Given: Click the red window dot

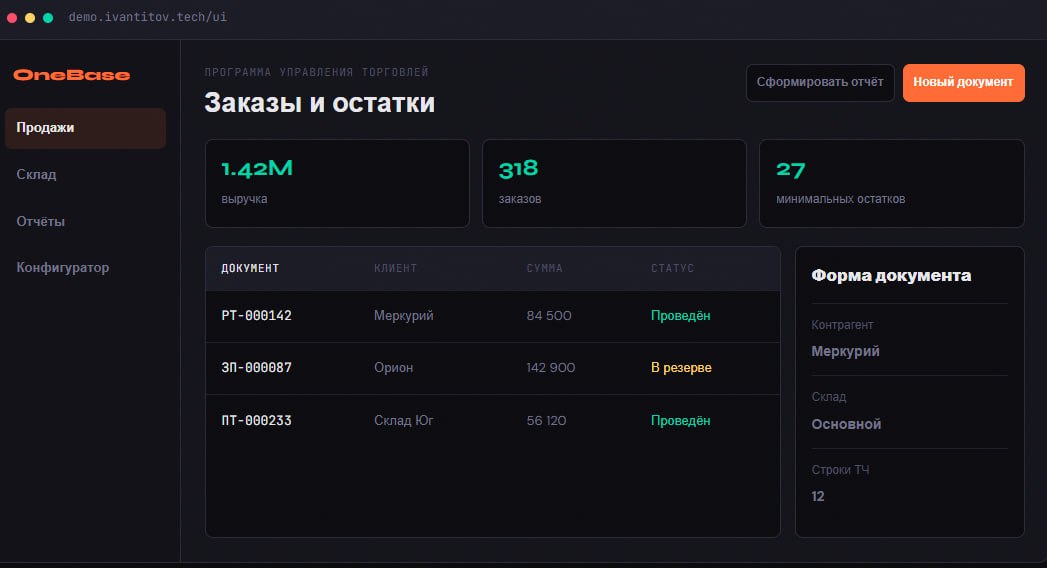Looking at the screenshot, I should click(x=12, y=18).
